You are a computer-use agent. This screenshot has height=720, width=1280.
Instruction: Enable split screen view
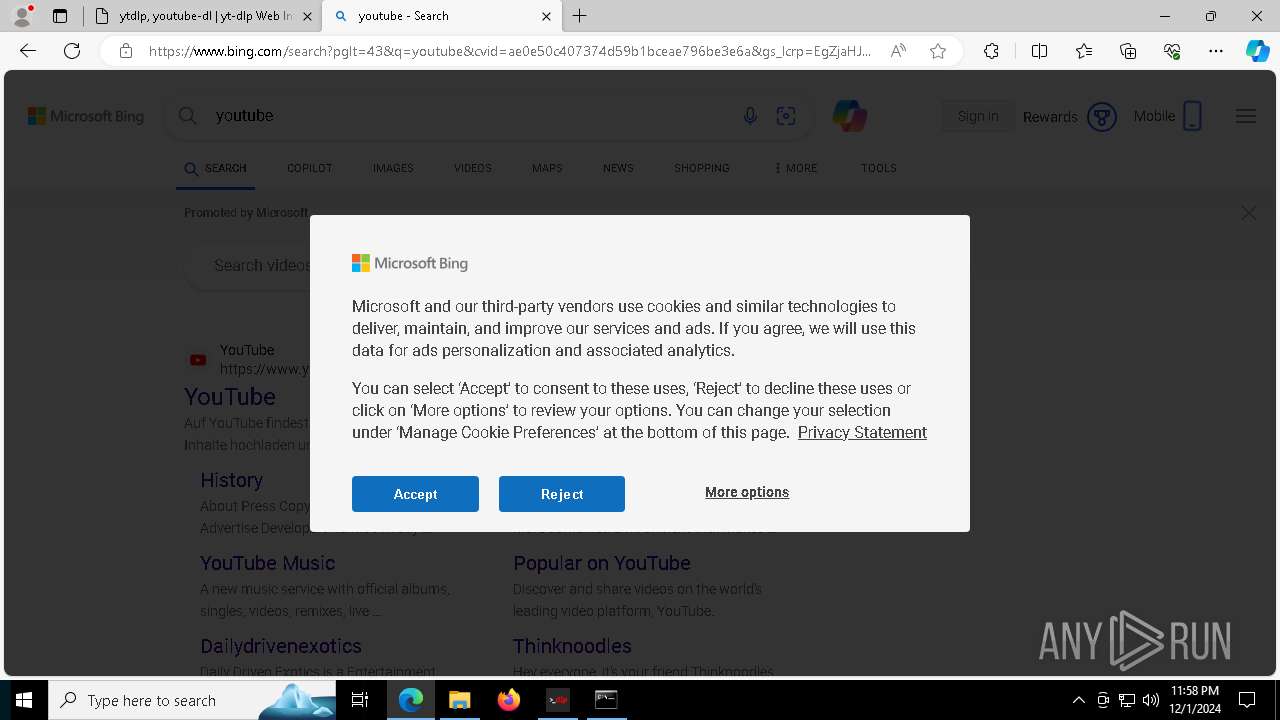1039,51
